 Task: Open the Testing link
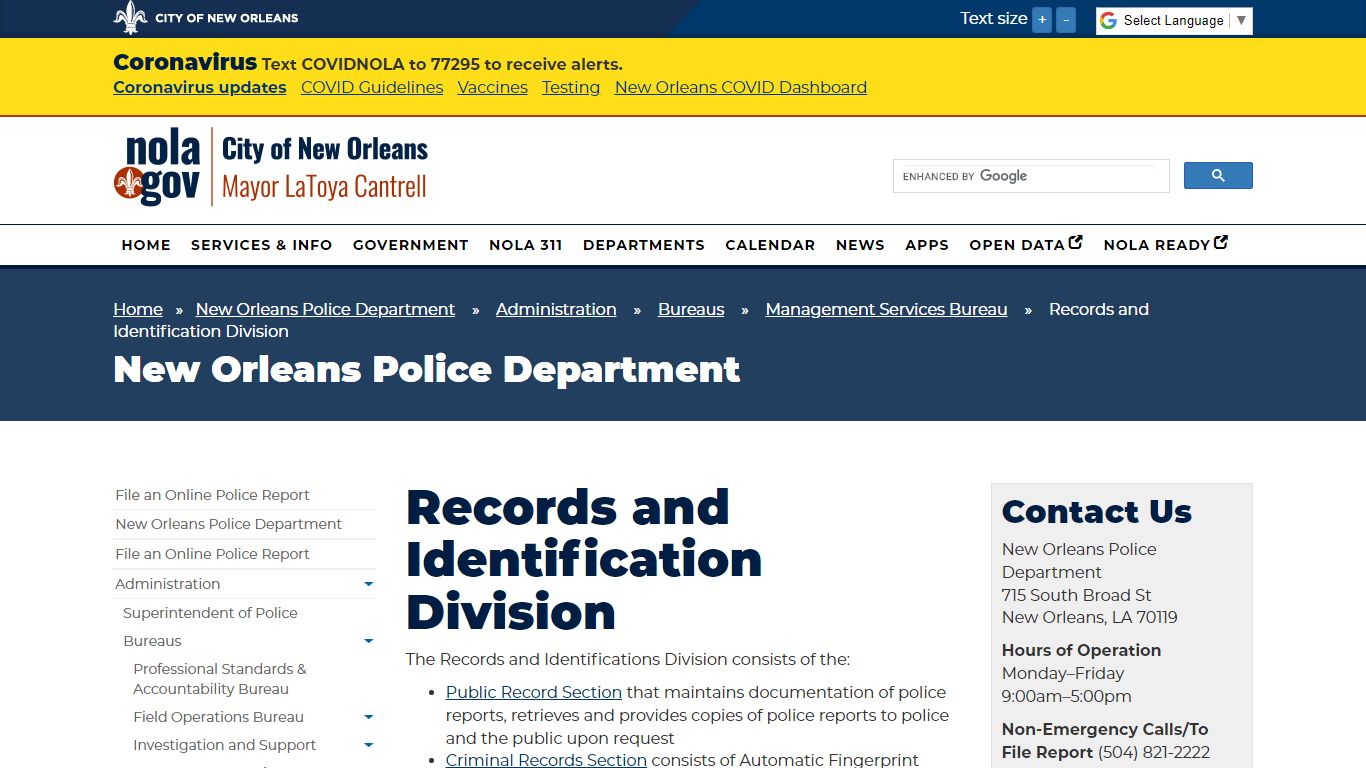(x=571, y=87)
